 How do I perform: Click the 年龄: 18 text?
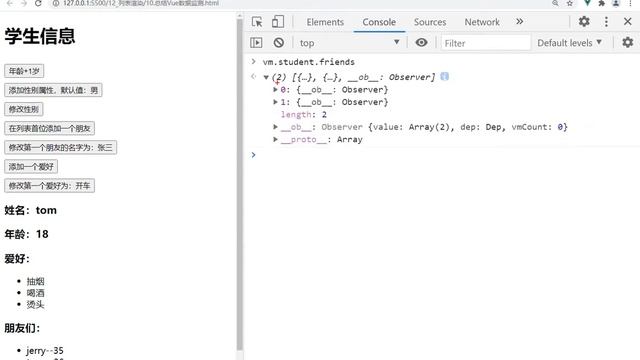point(27,234)
